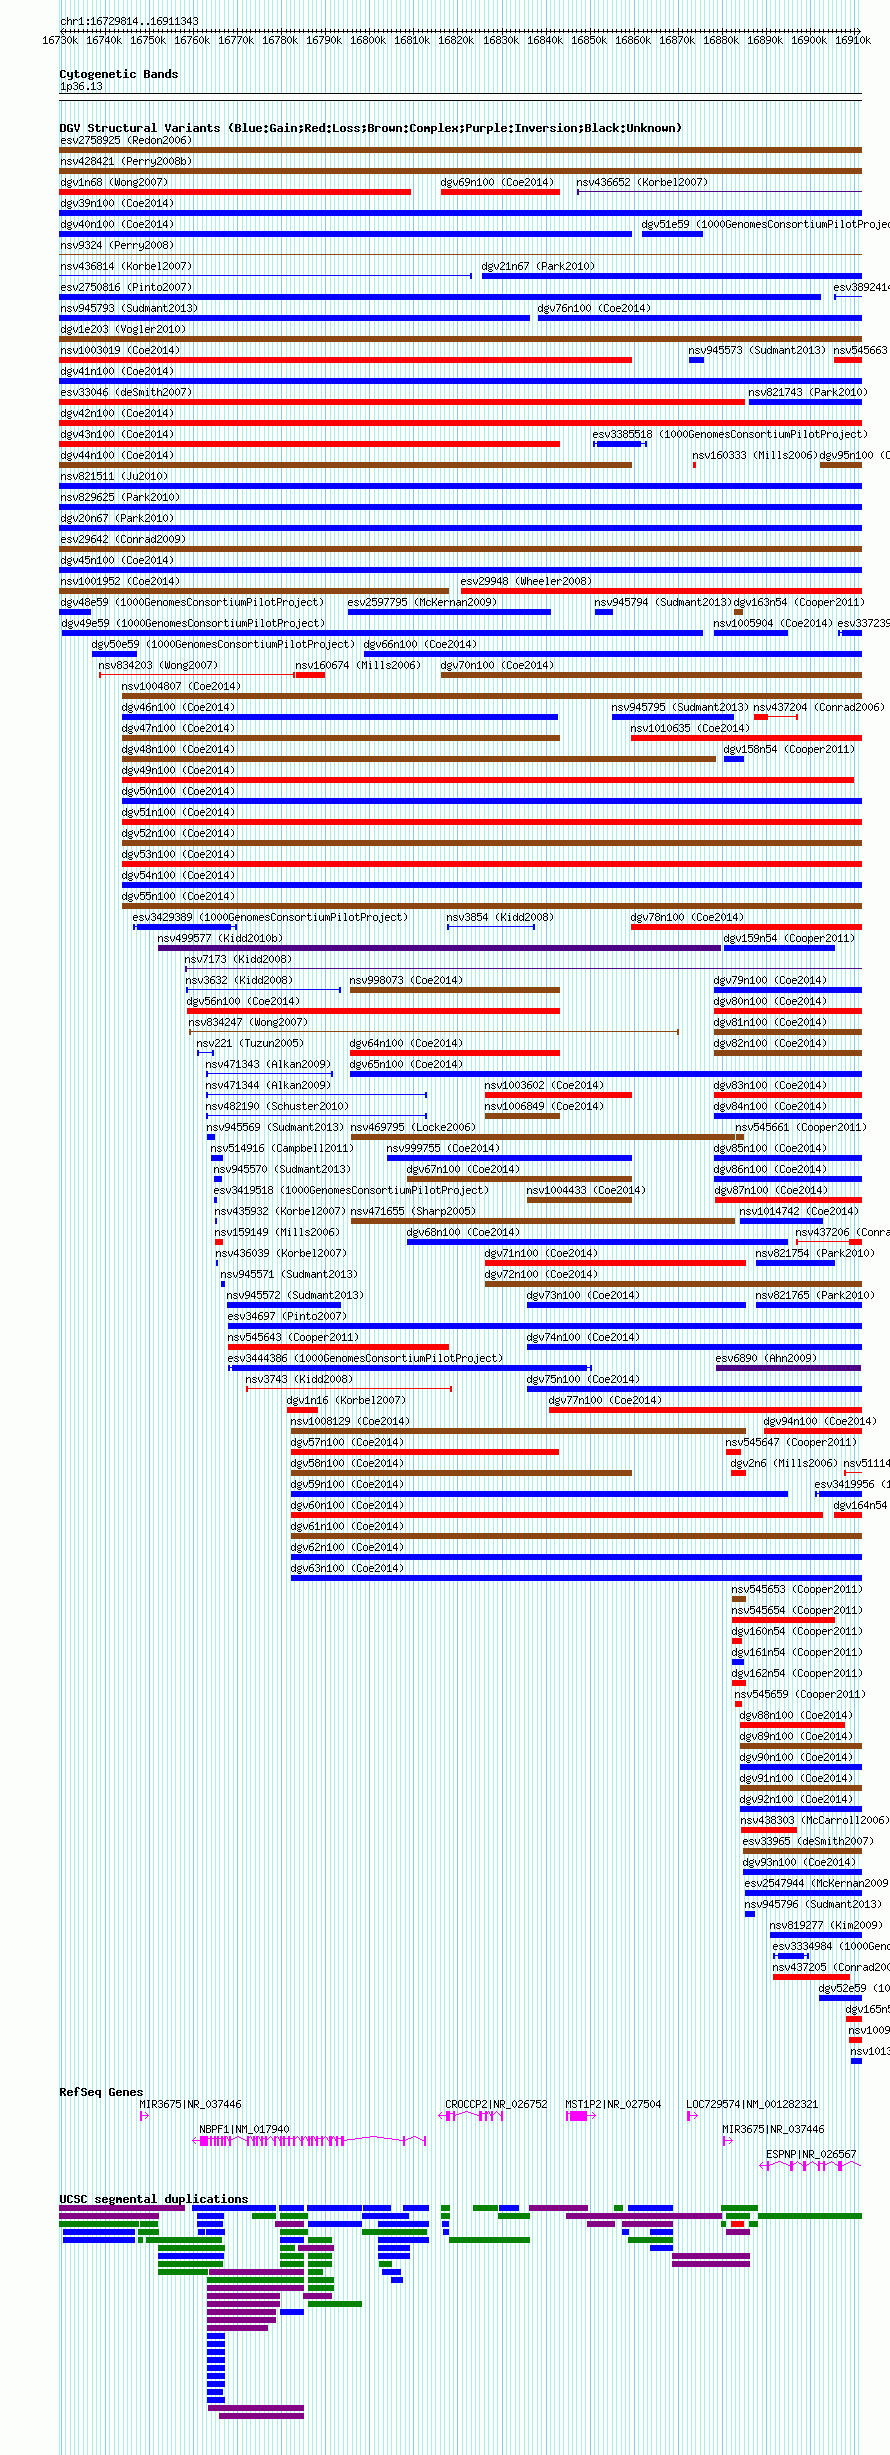This screenshot has width=890, height=2455.
Task: Open variant nsv436652 (Korbel2007)
Action: click(642, 182)
